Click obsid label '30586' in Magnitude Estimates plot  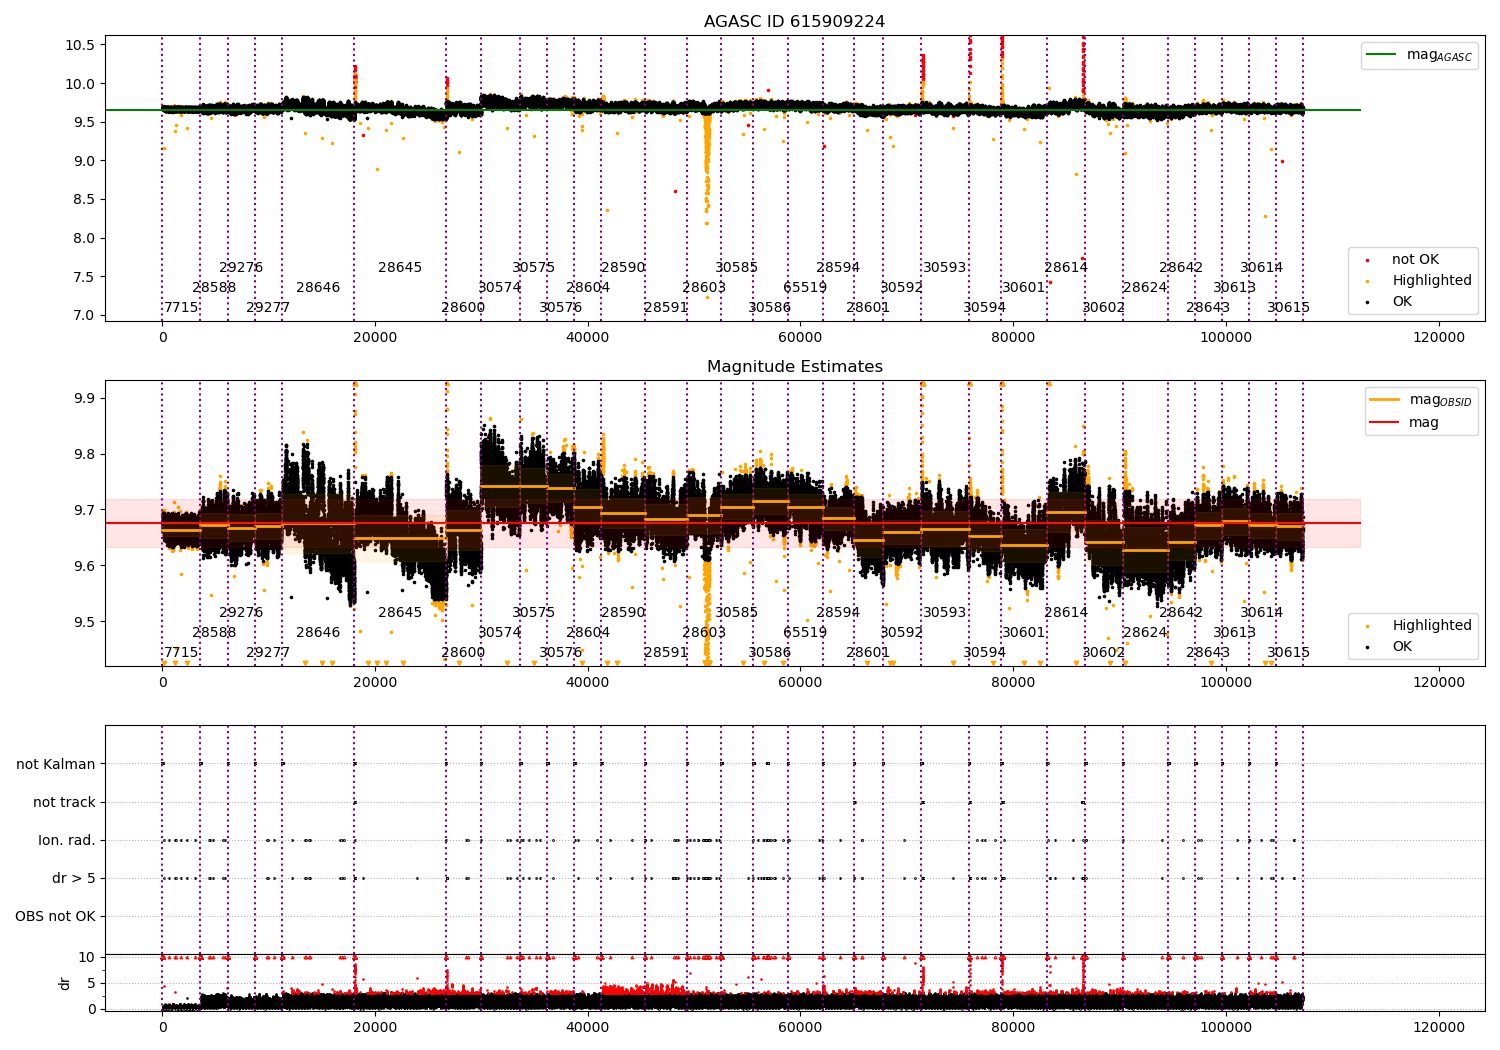(770, 653)
